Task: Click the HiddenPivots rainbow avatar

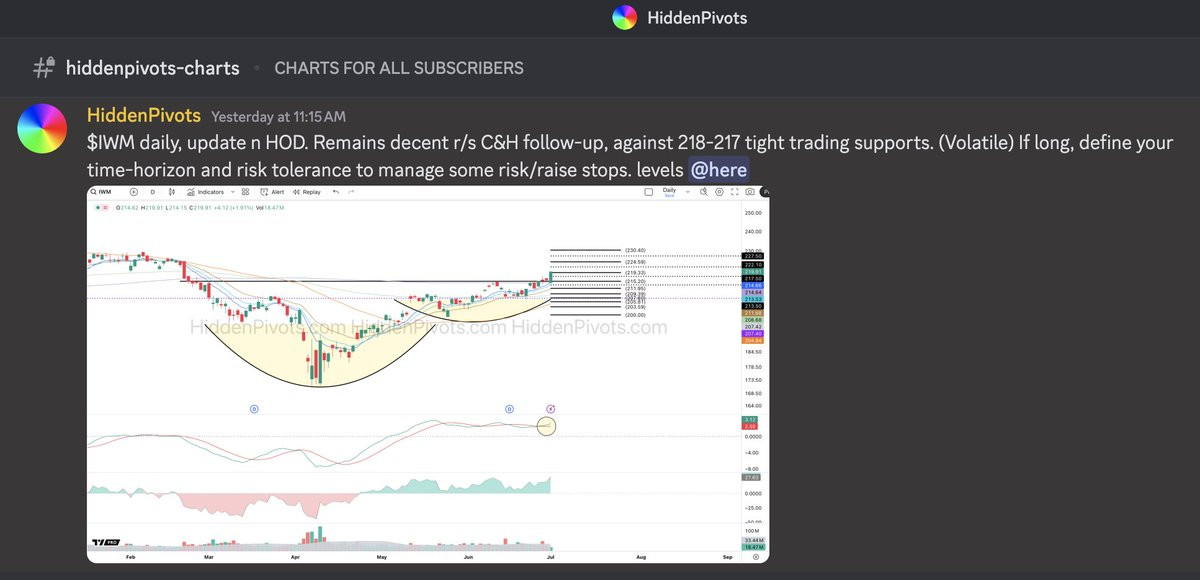Action: tap(43, 129)
